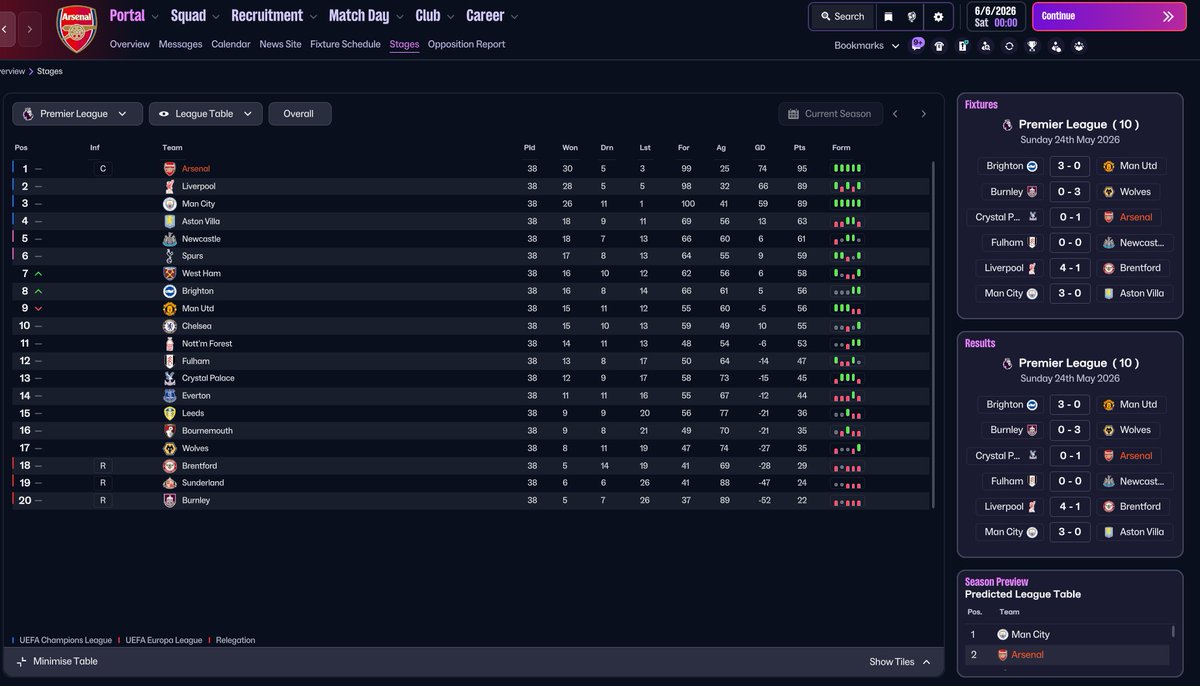Click Aston Villa team name in table

click(x=201, y=221)
